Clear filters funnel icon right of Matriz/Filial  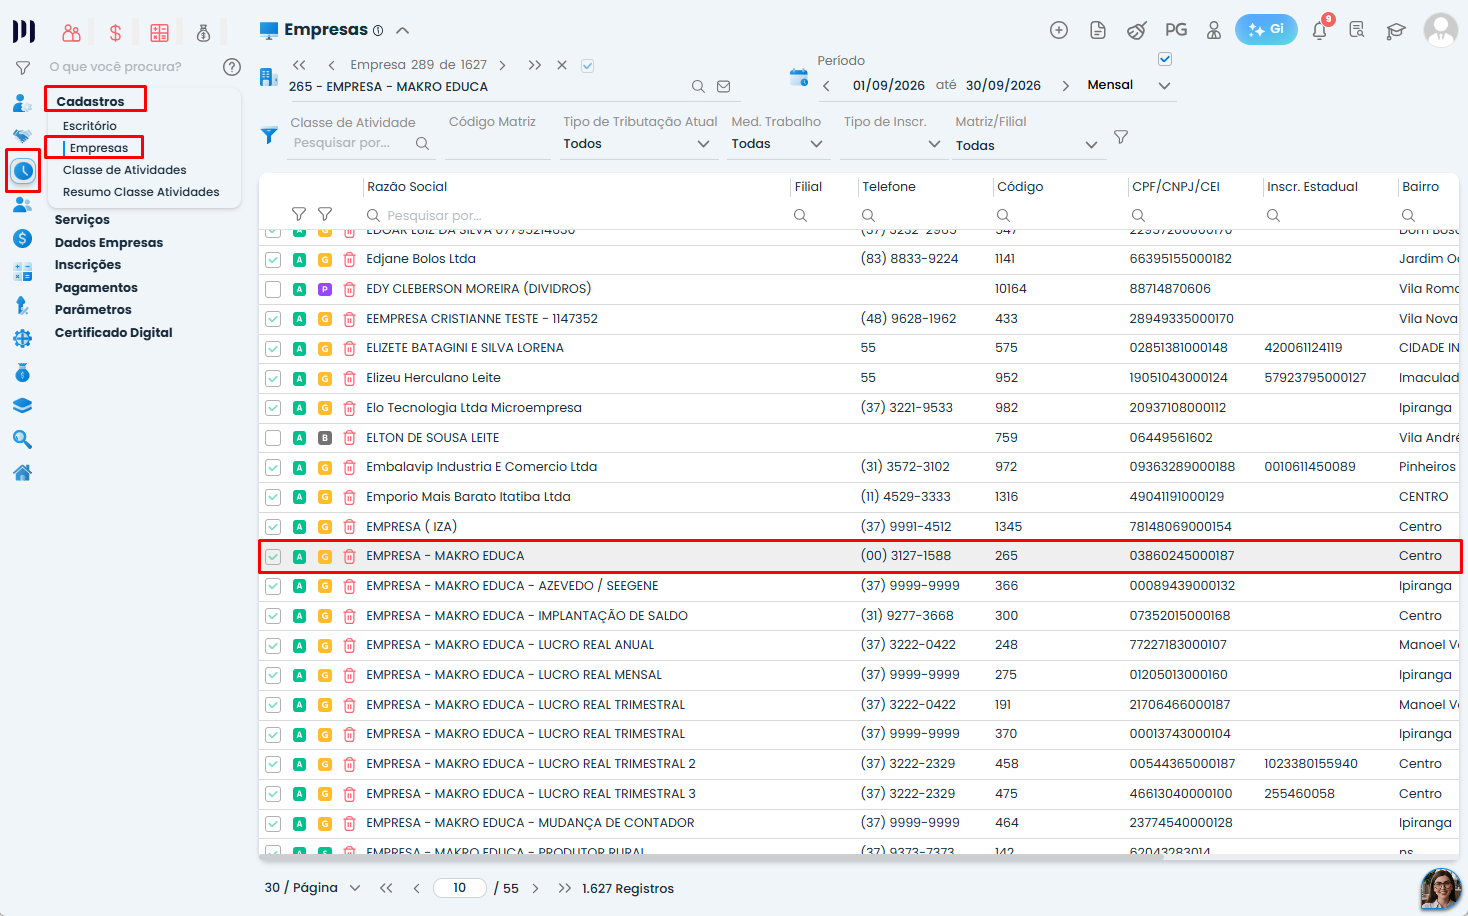coord(1121,137)
